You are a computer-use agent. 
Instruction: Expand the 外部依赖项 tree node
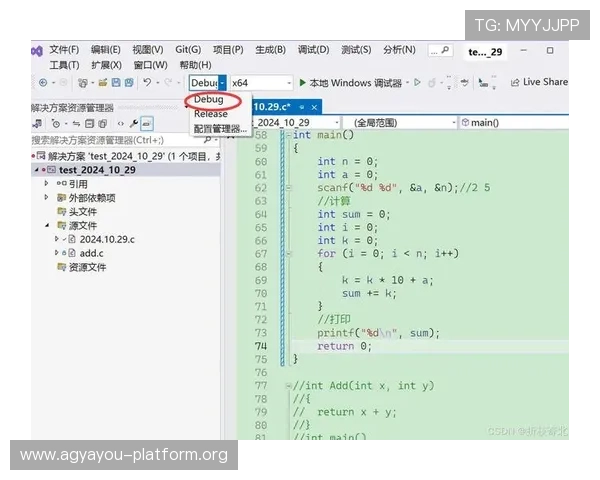[x=46, y=197]
